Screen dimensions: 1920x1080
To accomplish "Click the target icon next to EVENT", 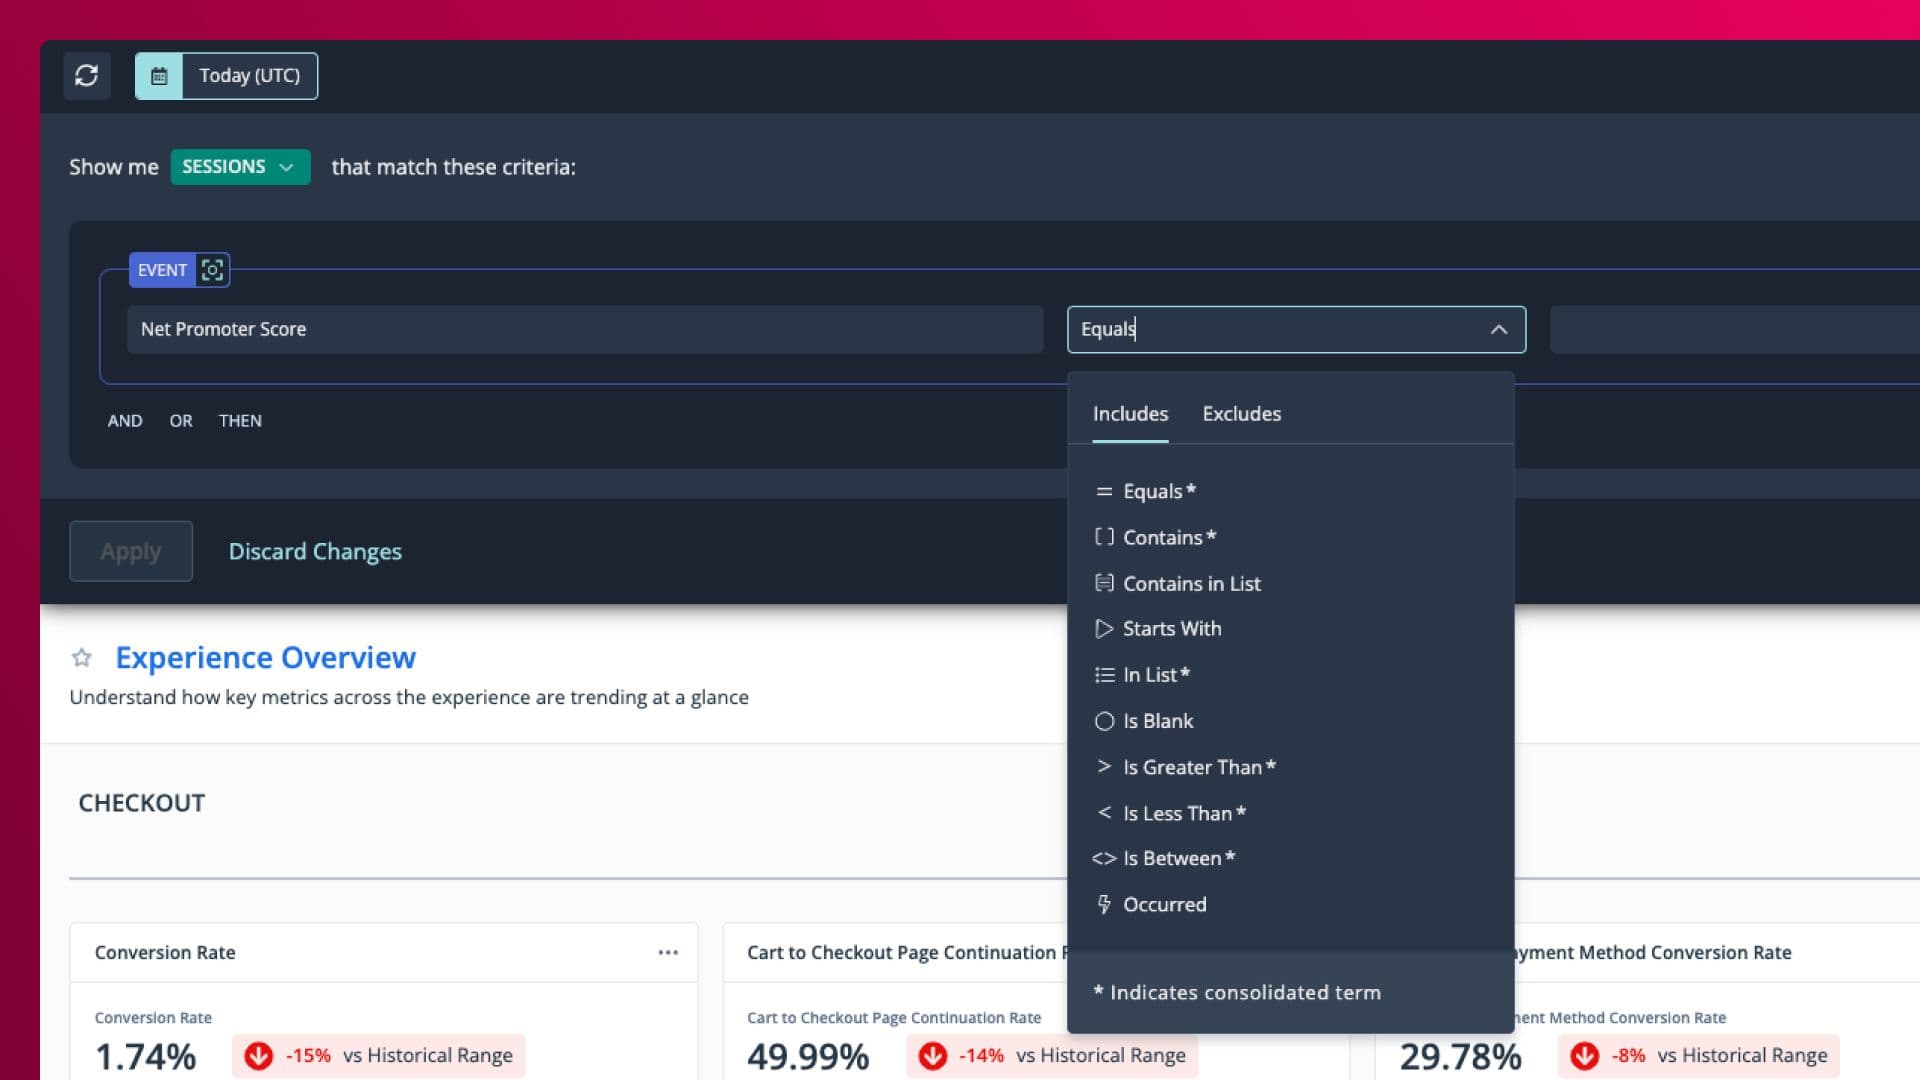I will 212,270.
